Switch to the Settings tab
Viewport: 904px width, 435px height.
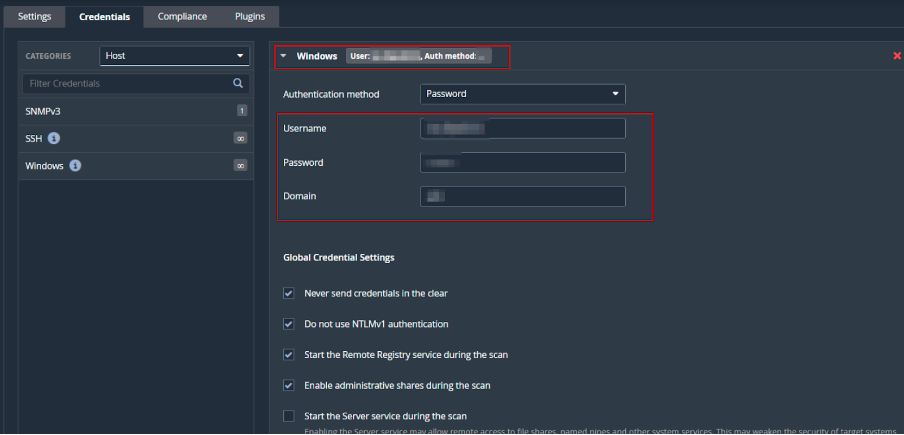[35, 16]
